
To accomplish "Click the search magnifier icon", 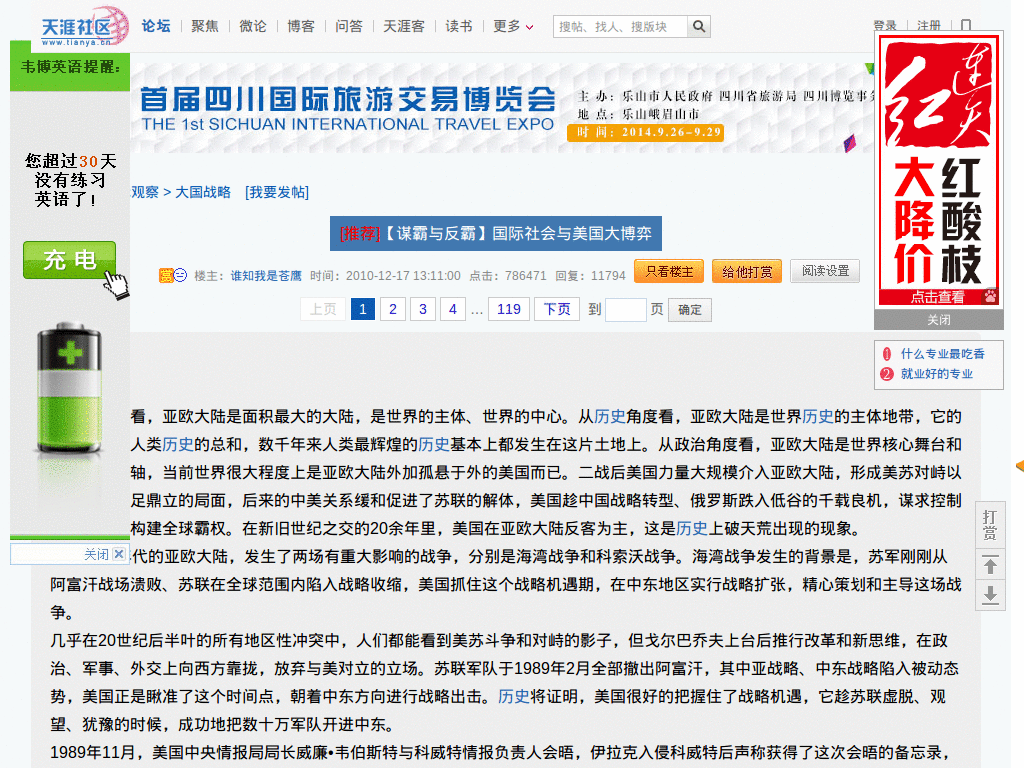I will point(698,27).
